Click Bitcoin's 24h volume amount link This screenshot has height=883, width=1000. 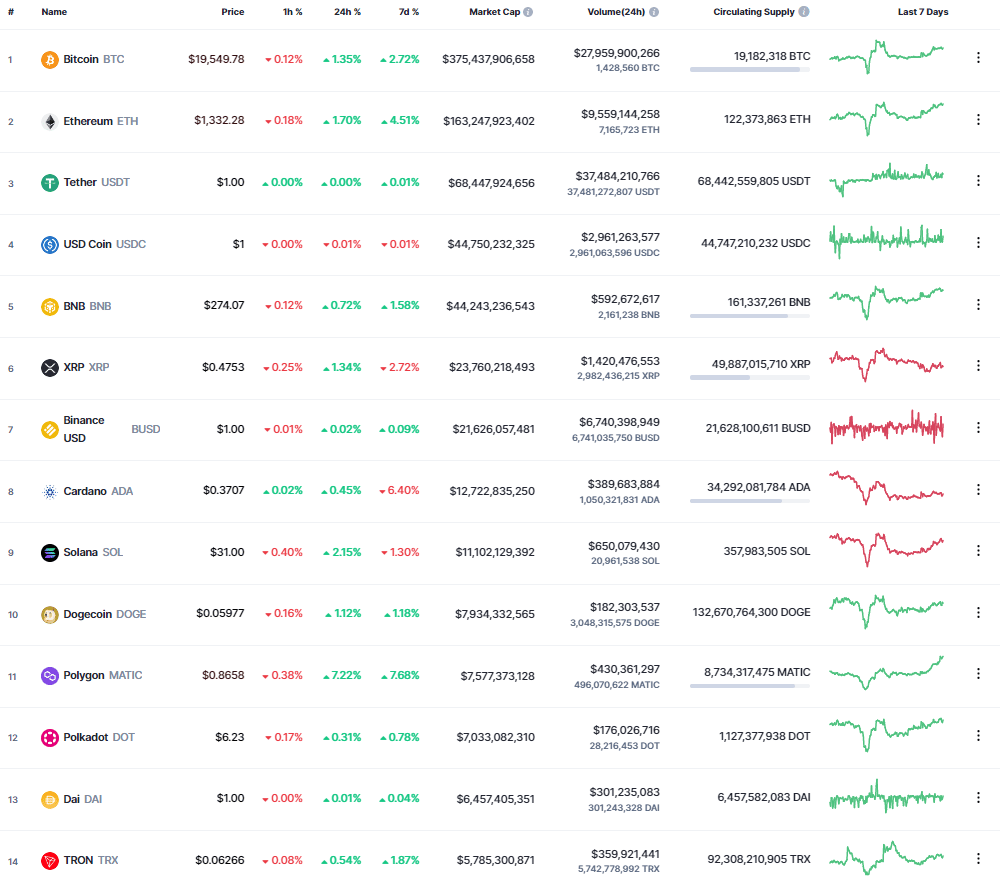[x=616, y=52]
